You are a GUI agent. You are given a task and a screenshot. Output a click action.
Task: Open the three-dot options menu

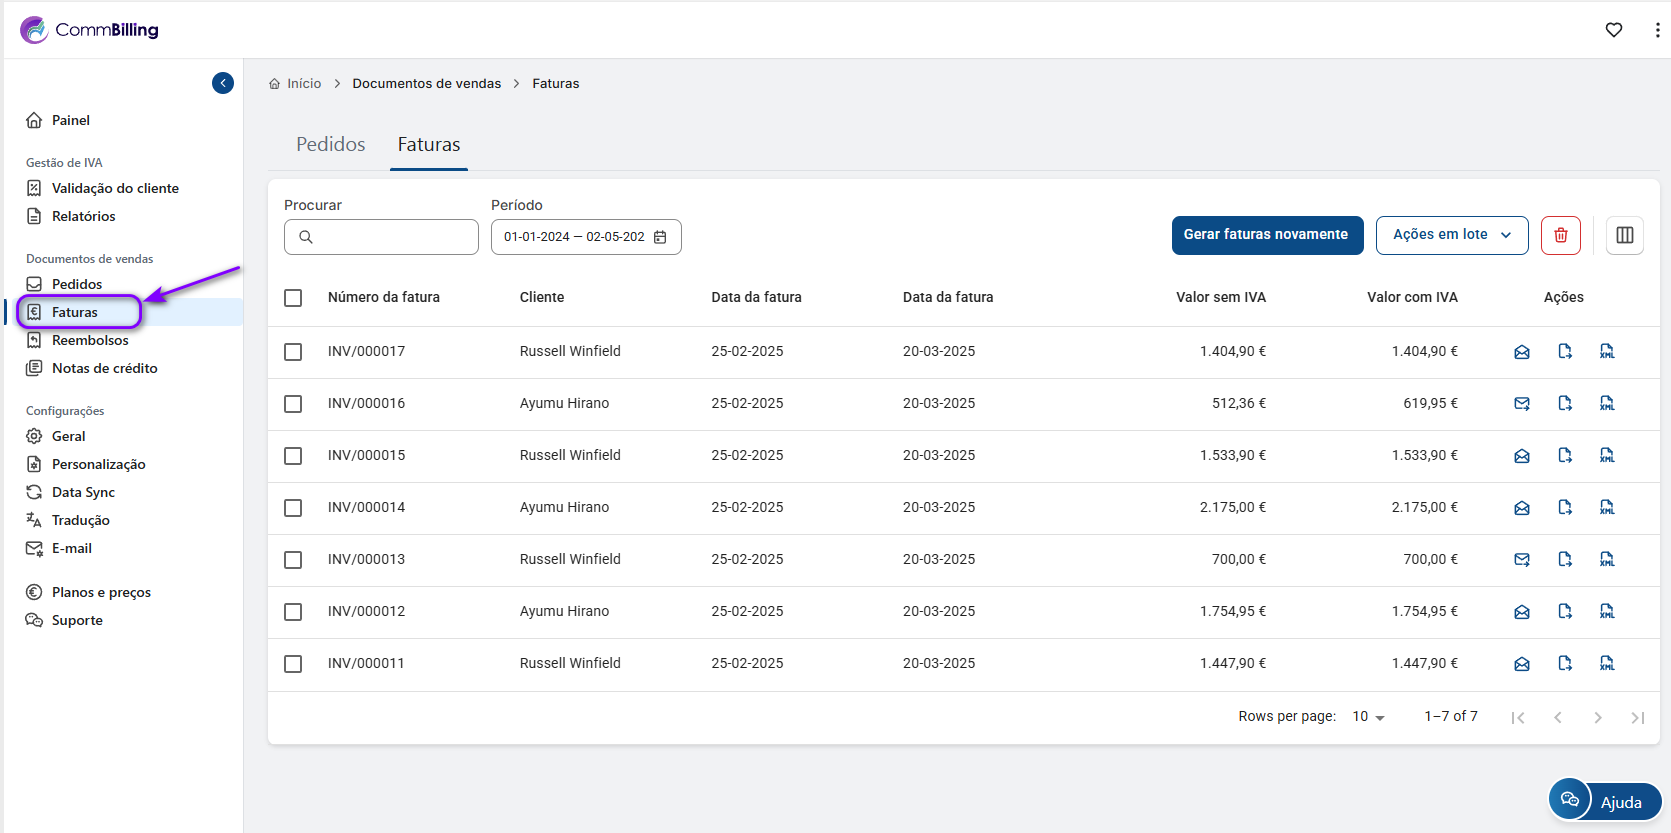tap(1657, 30)
